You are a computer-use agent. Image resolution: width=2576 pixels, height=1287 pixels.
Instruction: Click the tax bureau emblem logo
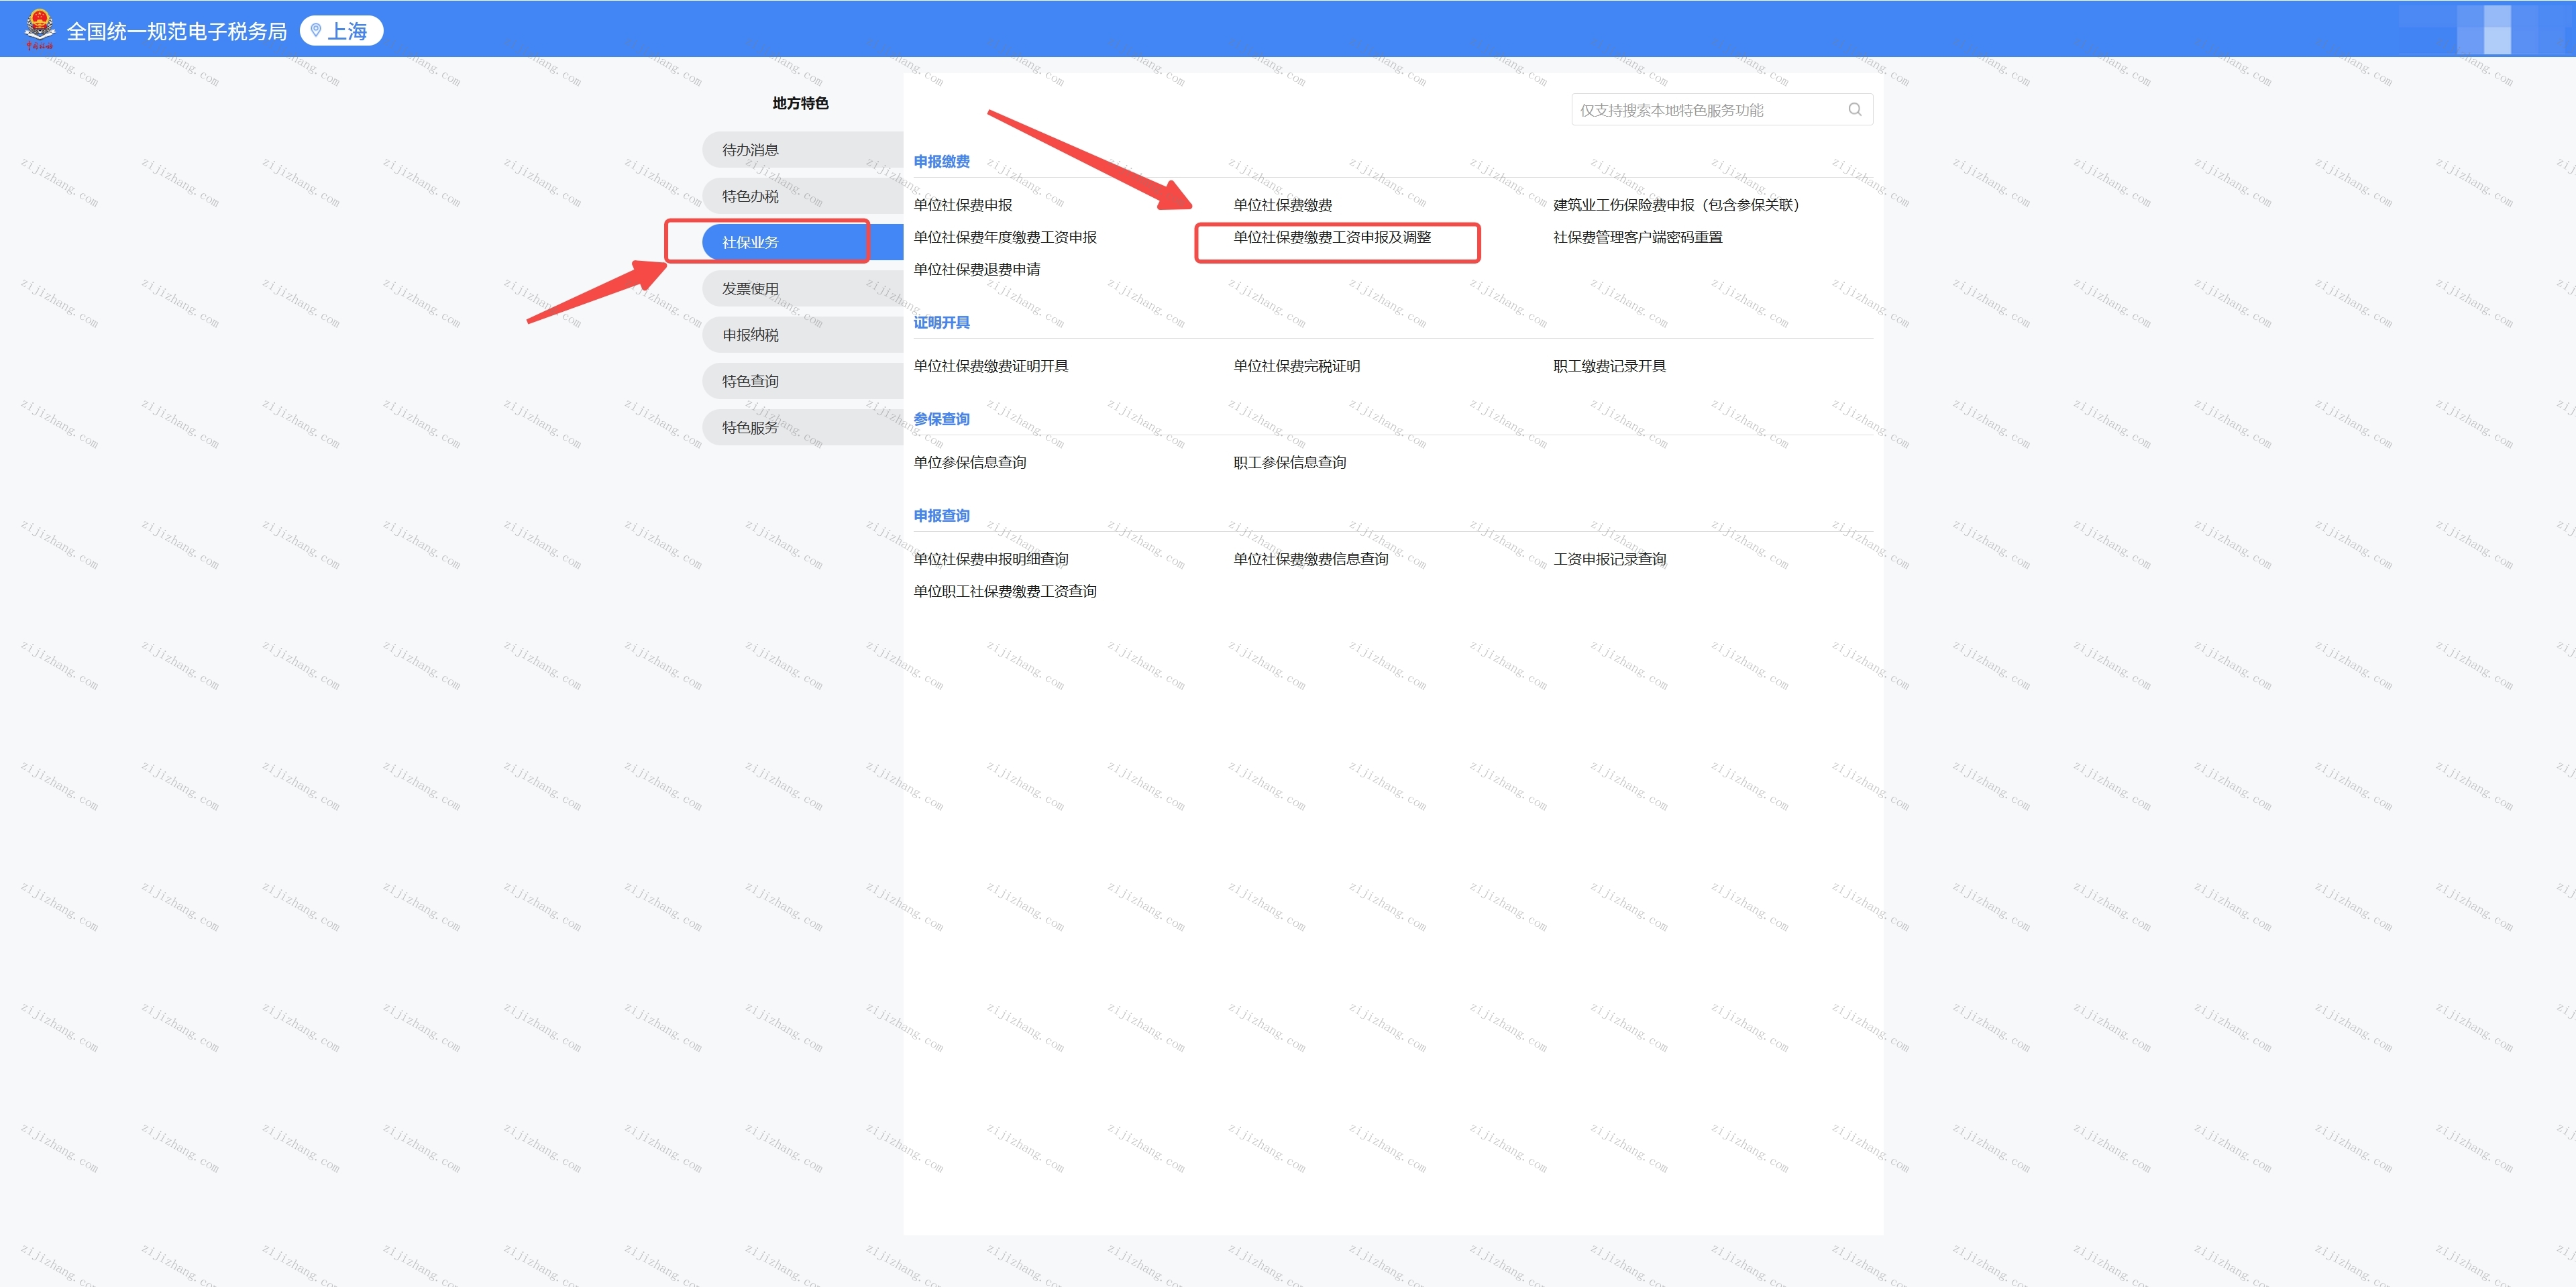[x=40, y=29]
